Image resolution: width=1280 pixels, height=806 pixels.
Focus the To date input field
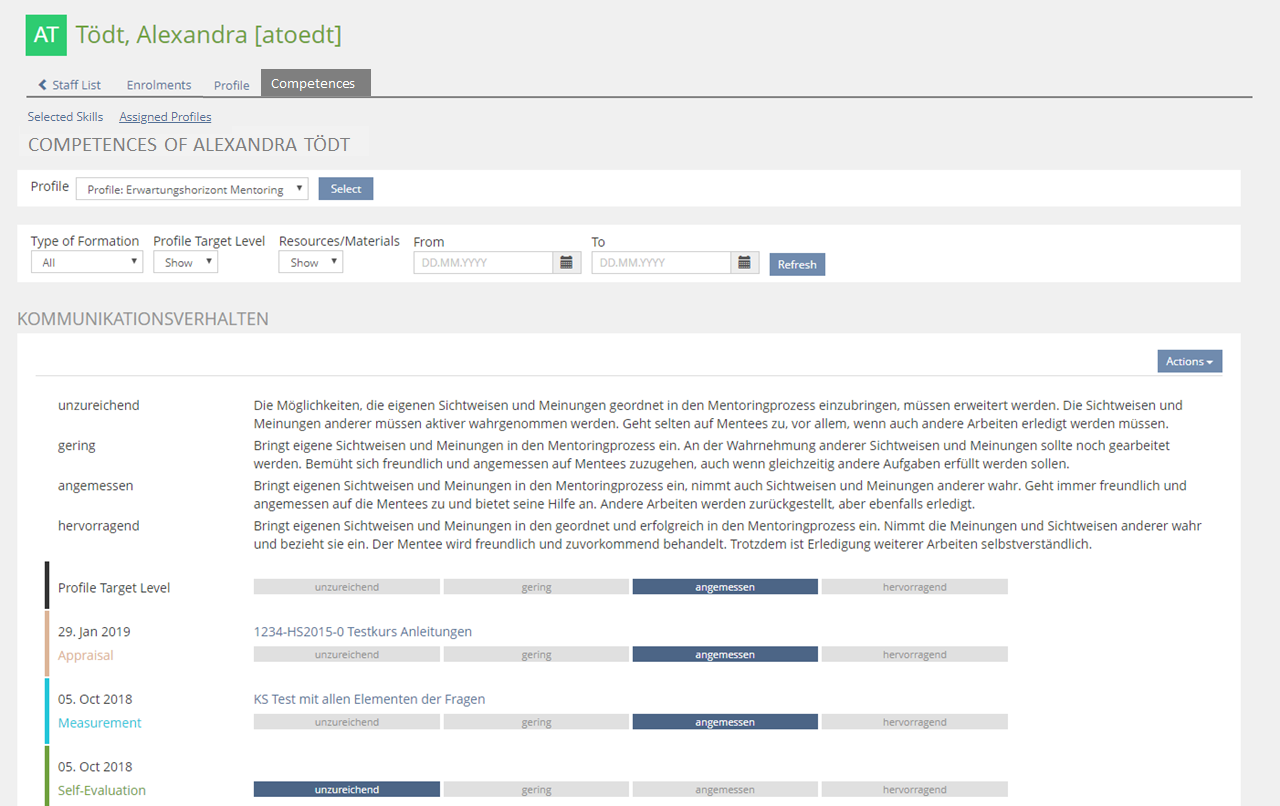(662, 263)
